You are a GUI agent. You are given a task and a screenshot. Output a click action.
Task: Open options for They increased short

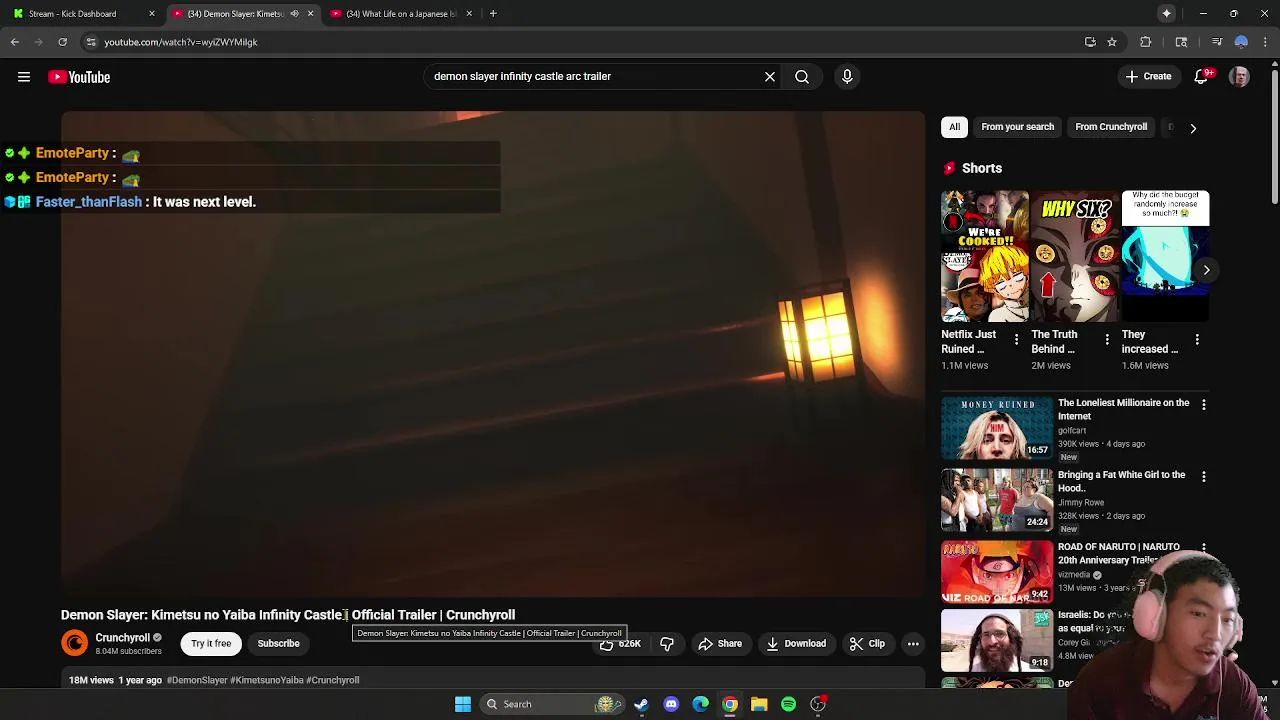coord(1197,340)
